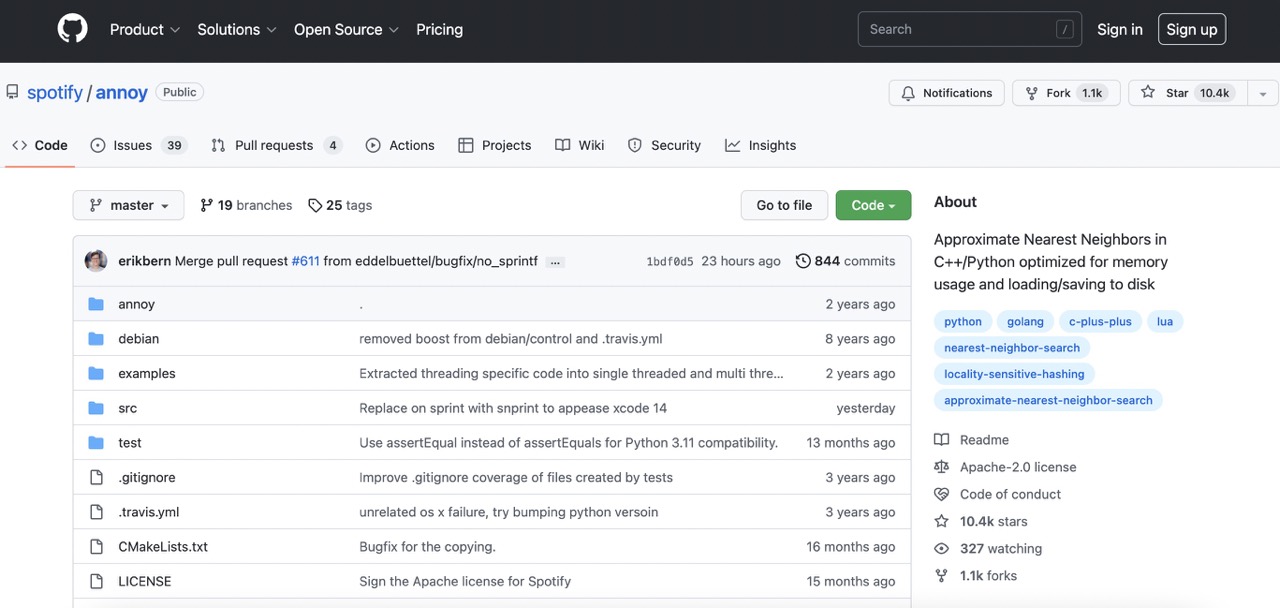The height and width of the screenshot is (608, 1280).
Task: Click the annoy folder icon
Action: coord(96,304)
